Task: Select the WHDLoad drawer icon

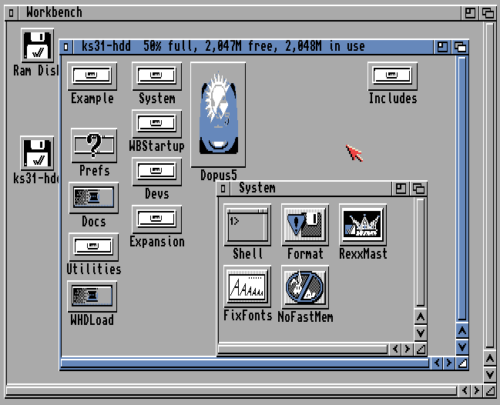Action: click(x=92, y=296)
